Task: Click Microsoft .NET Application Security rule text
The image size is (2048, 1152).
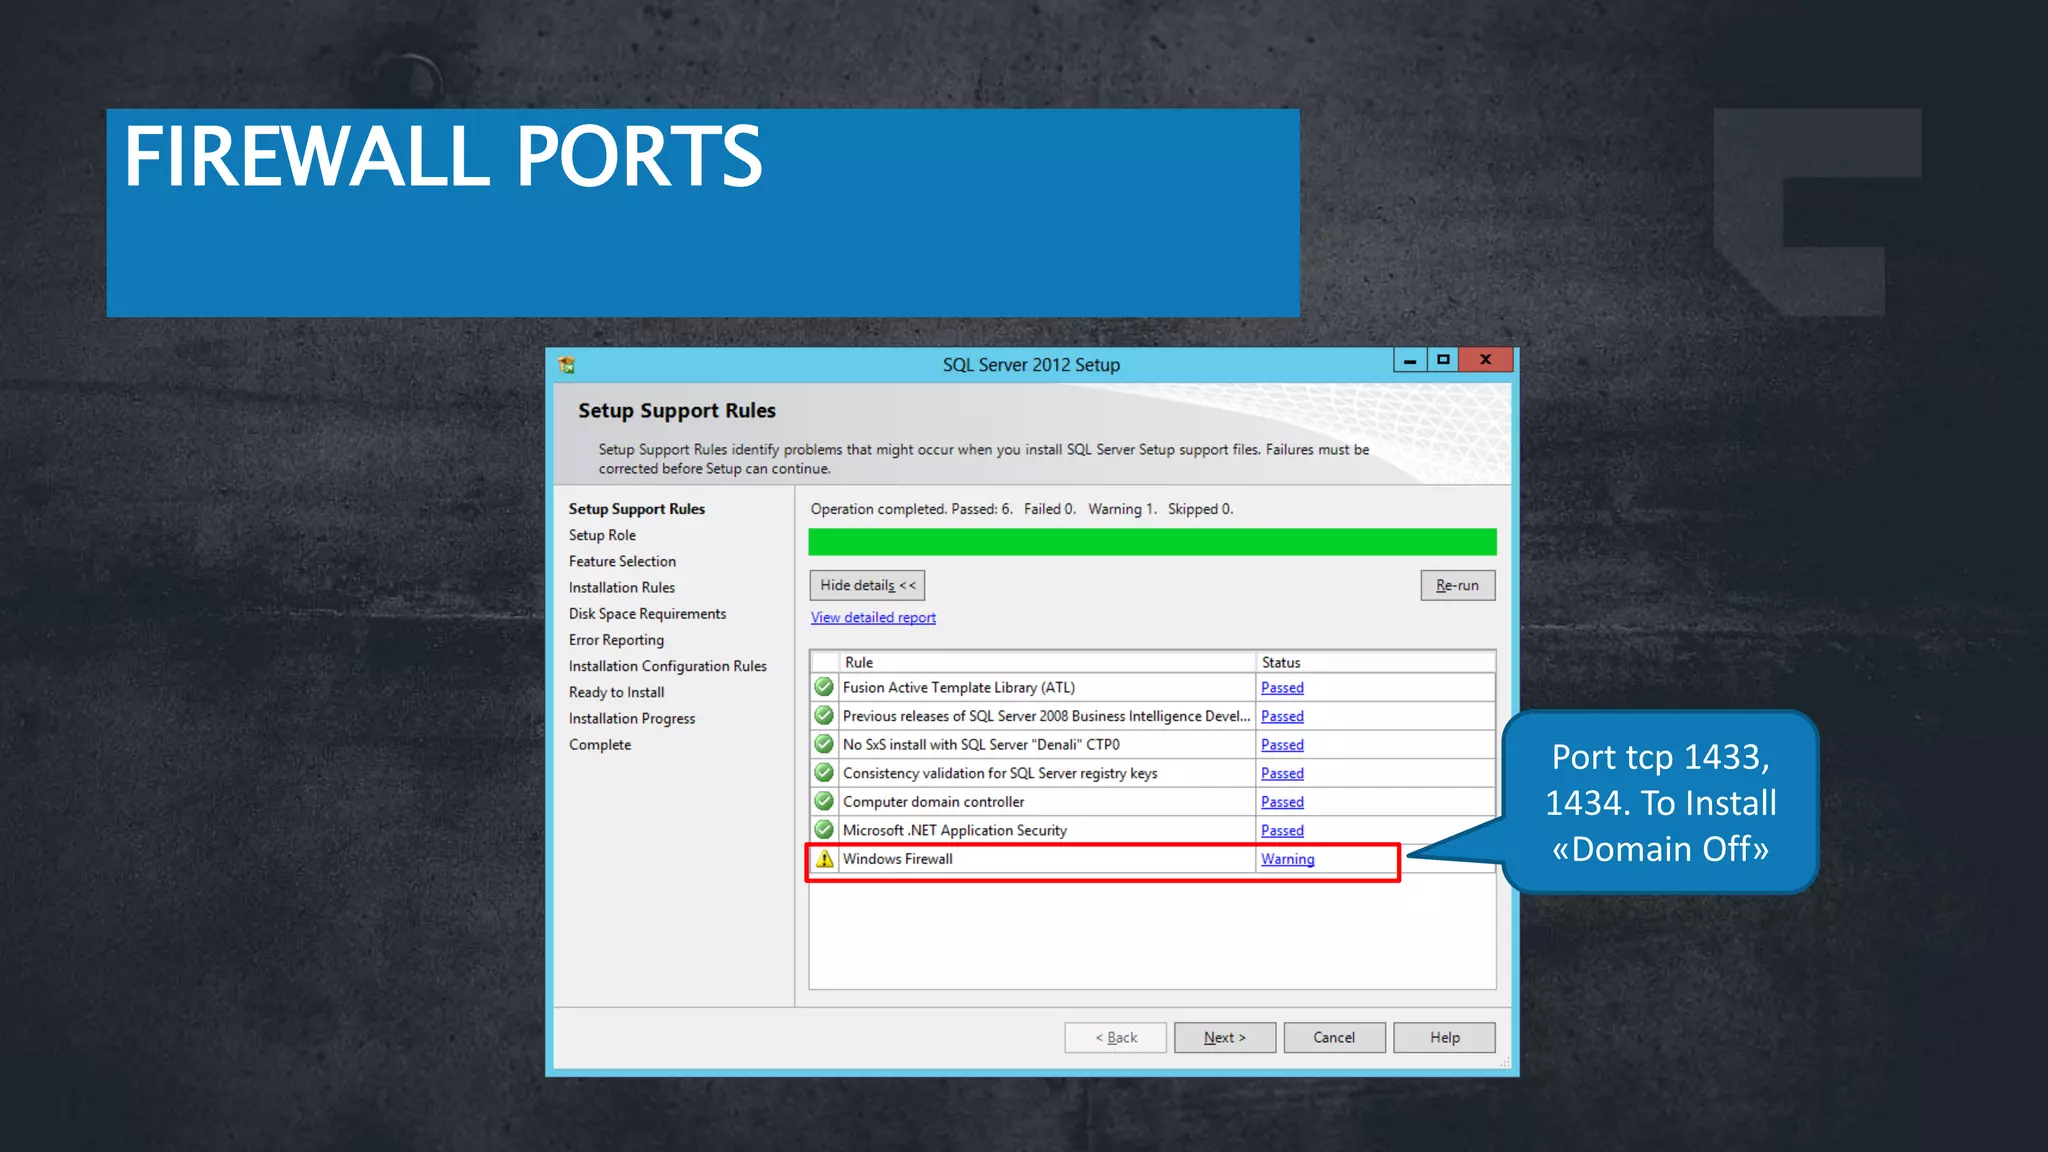Action: (x=955, y=831)
